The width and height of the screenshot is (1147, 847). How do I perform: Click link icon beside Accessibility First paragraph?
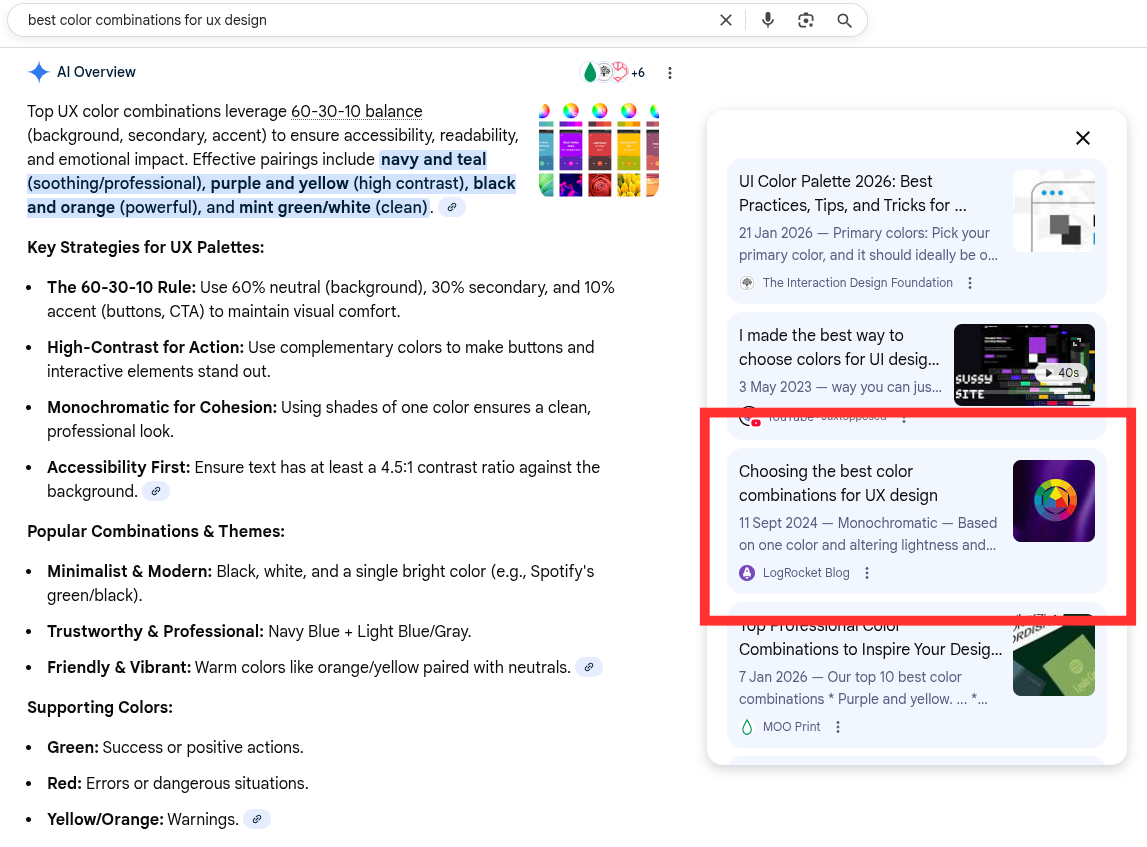coord(156,492)
